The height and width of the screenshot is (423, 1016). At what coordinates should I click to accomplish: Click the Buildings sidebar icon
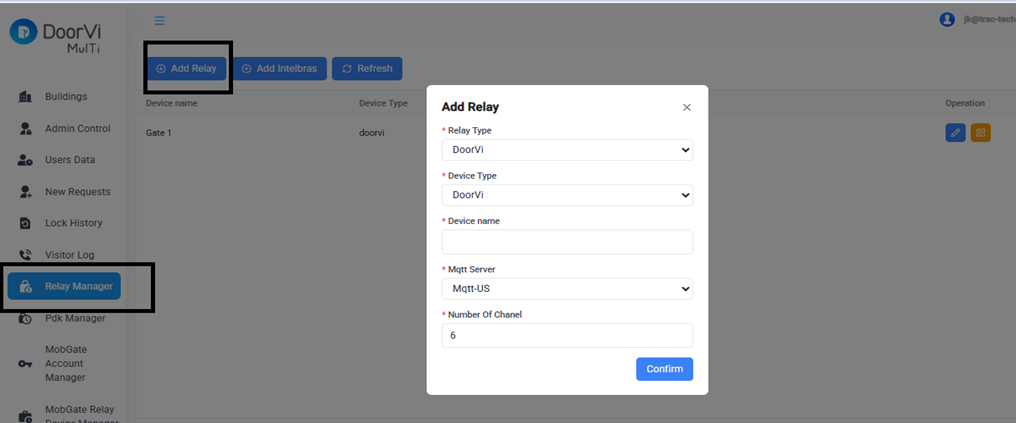tap(25, 97)
